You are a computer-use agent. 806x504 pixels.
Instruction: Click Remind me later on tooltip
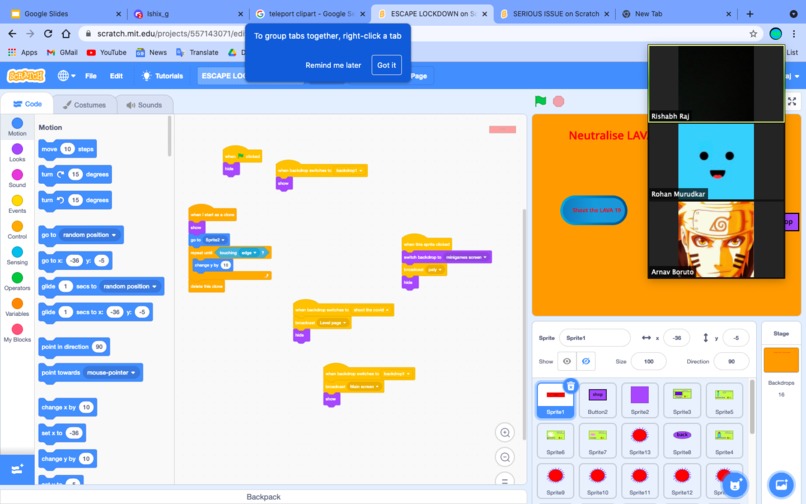pos(333,65)
